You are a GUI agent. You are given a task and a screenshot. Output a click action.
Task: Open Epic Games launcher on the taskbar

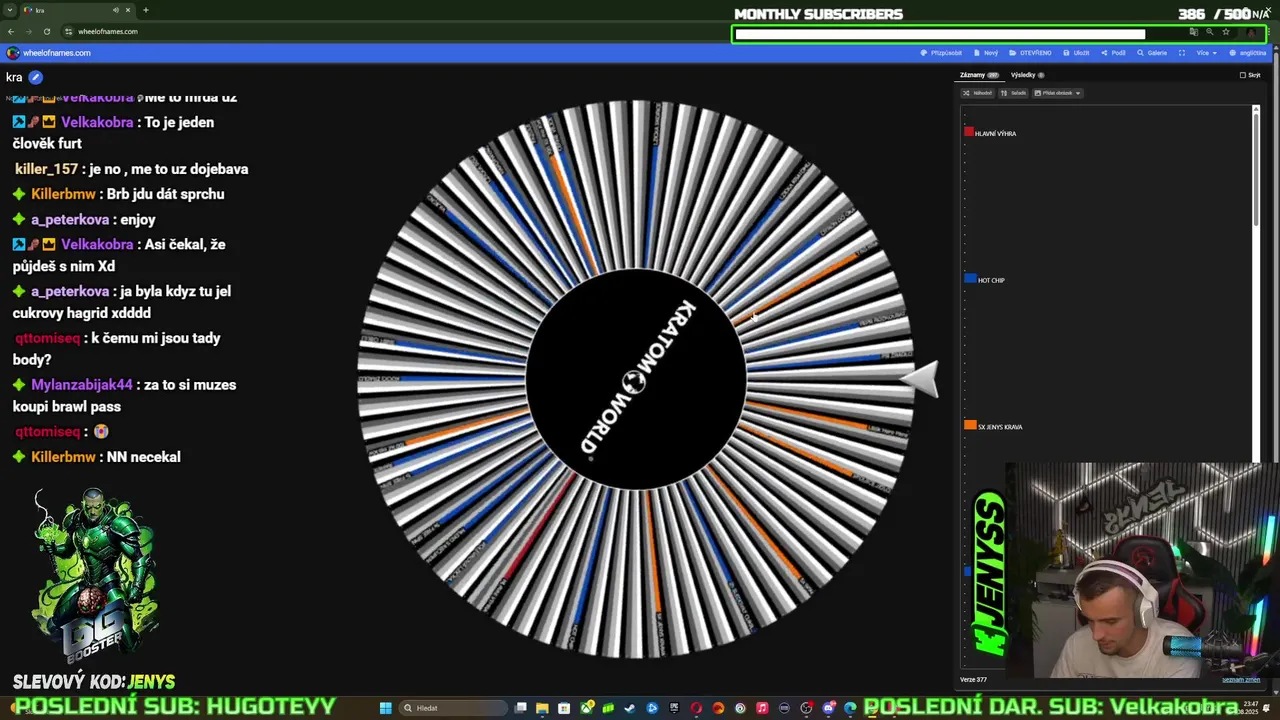click(x=674, y=708)
